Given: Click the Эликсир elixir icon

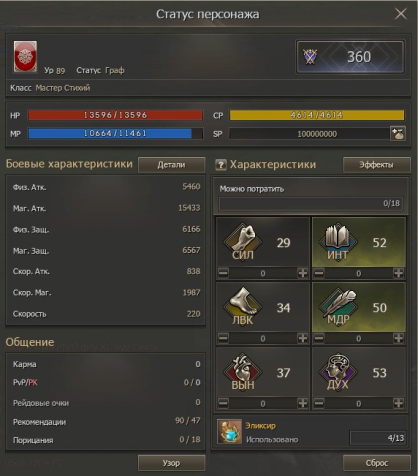Looking at the screenshot, I should pyautogui.click(x=229, y=432).
